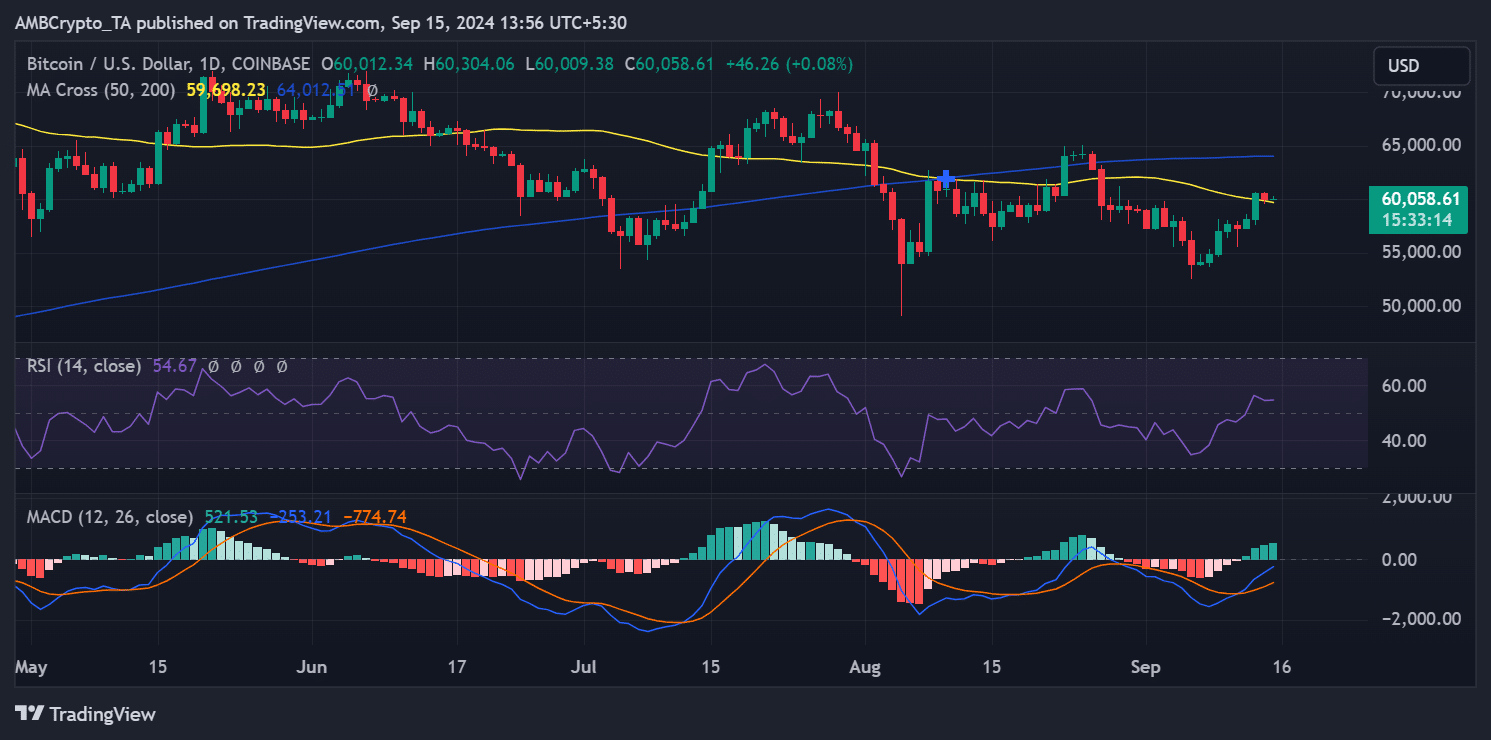Click the MACD signal value -774.74

coord(374,517)
